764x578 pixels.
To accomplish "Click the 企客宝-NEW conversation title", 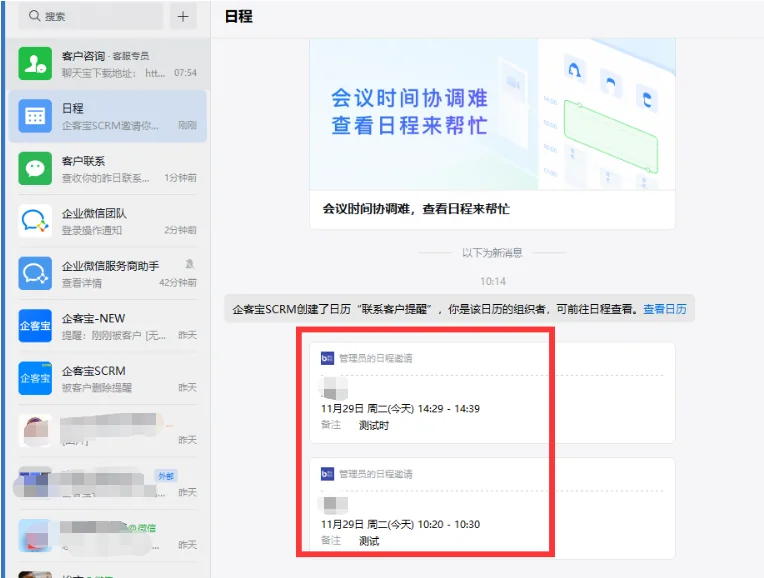I will [93, 318].
